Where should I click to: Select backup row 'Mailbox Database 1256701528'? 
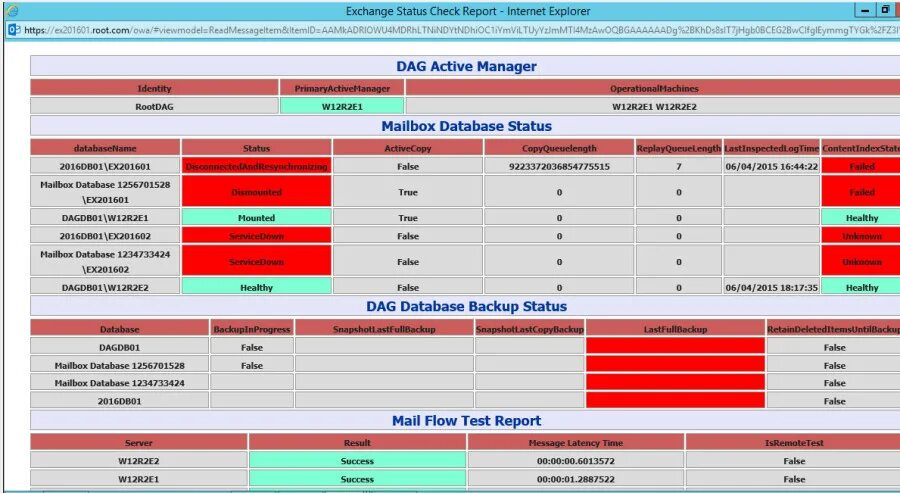click(119, 365)
